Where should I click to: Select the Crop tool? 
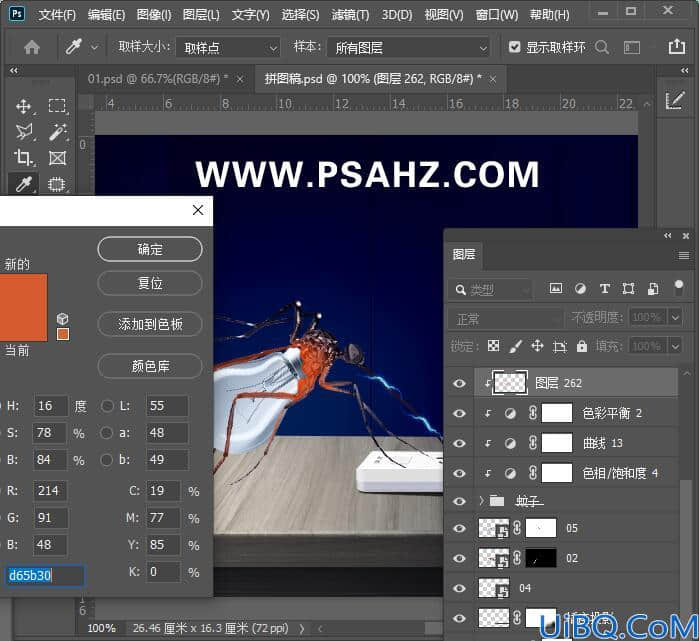pos(24,158)
